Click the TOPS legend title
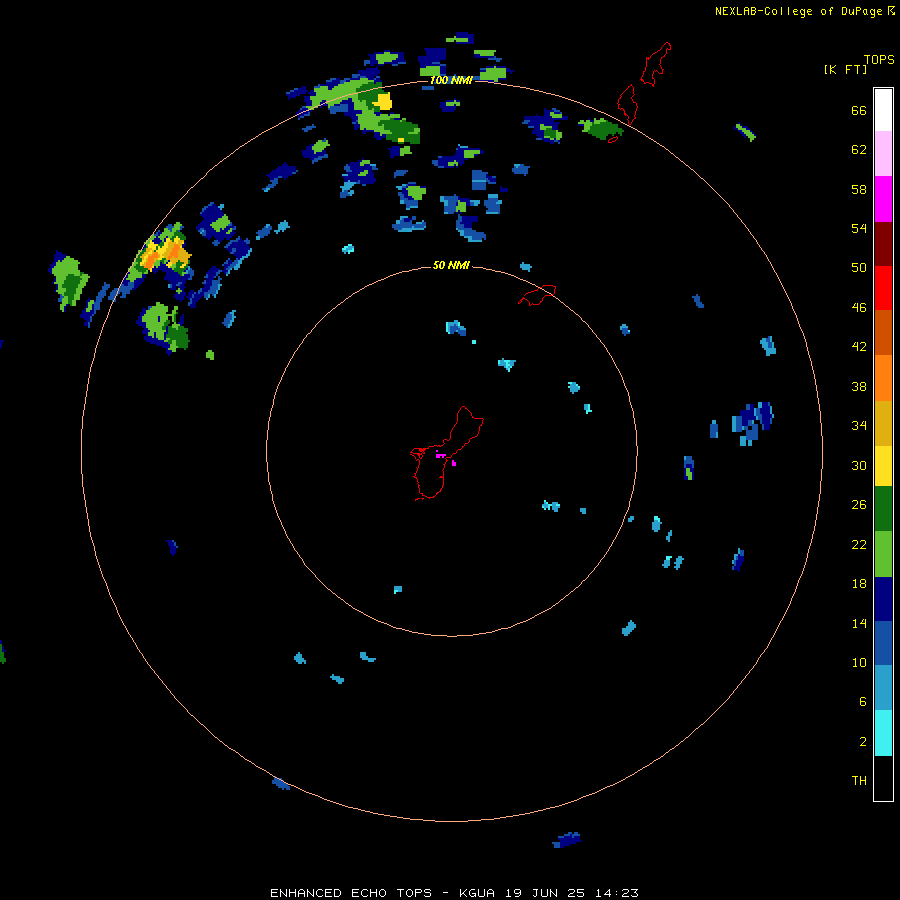The width and height of the screenshot is (900, 900). click(x=879, y=60)
